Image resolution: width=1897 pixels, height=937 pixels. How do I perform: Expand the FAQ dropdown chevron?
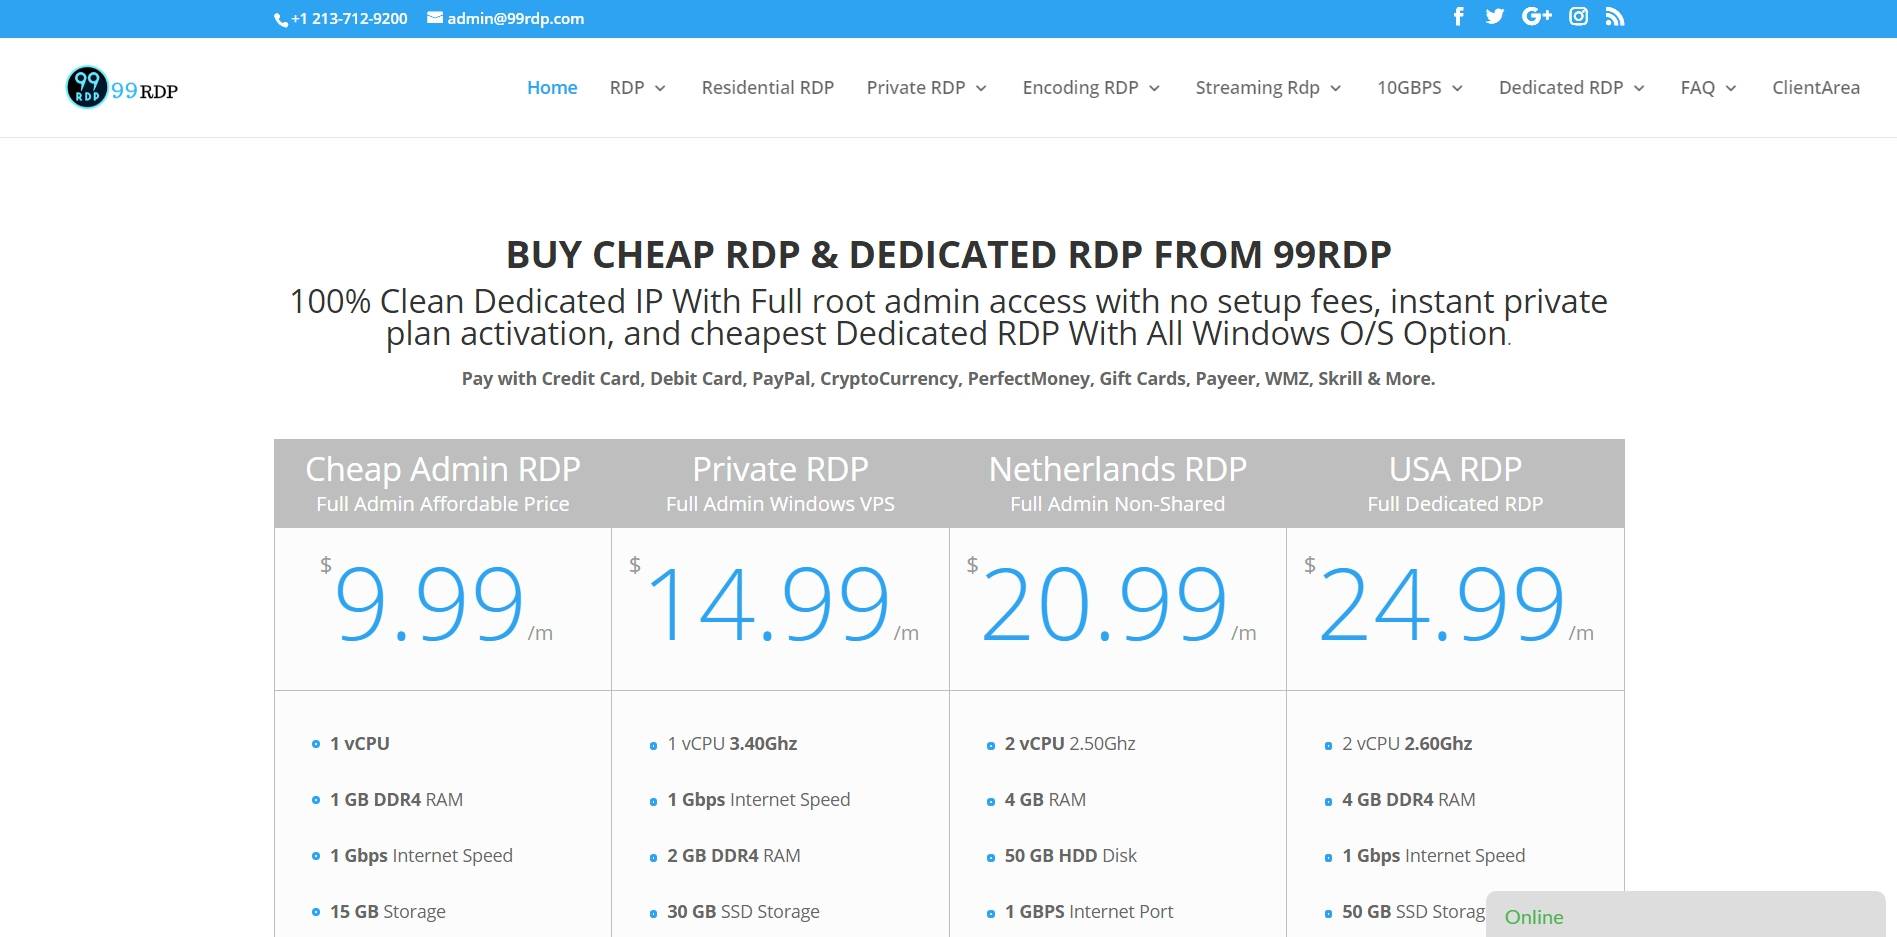(1731, 89)
